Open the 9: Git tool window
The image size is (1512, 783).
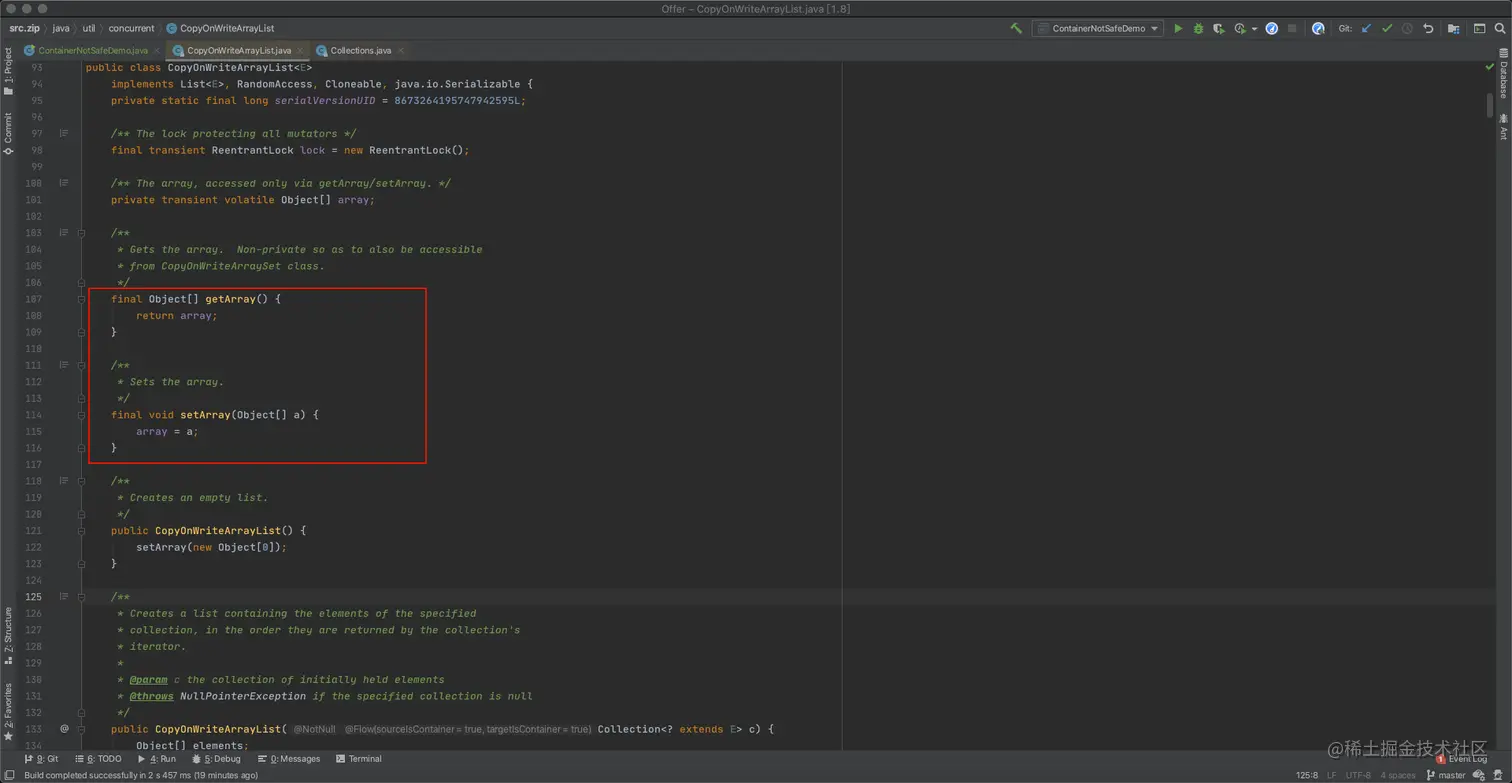(x=41, y=759)
